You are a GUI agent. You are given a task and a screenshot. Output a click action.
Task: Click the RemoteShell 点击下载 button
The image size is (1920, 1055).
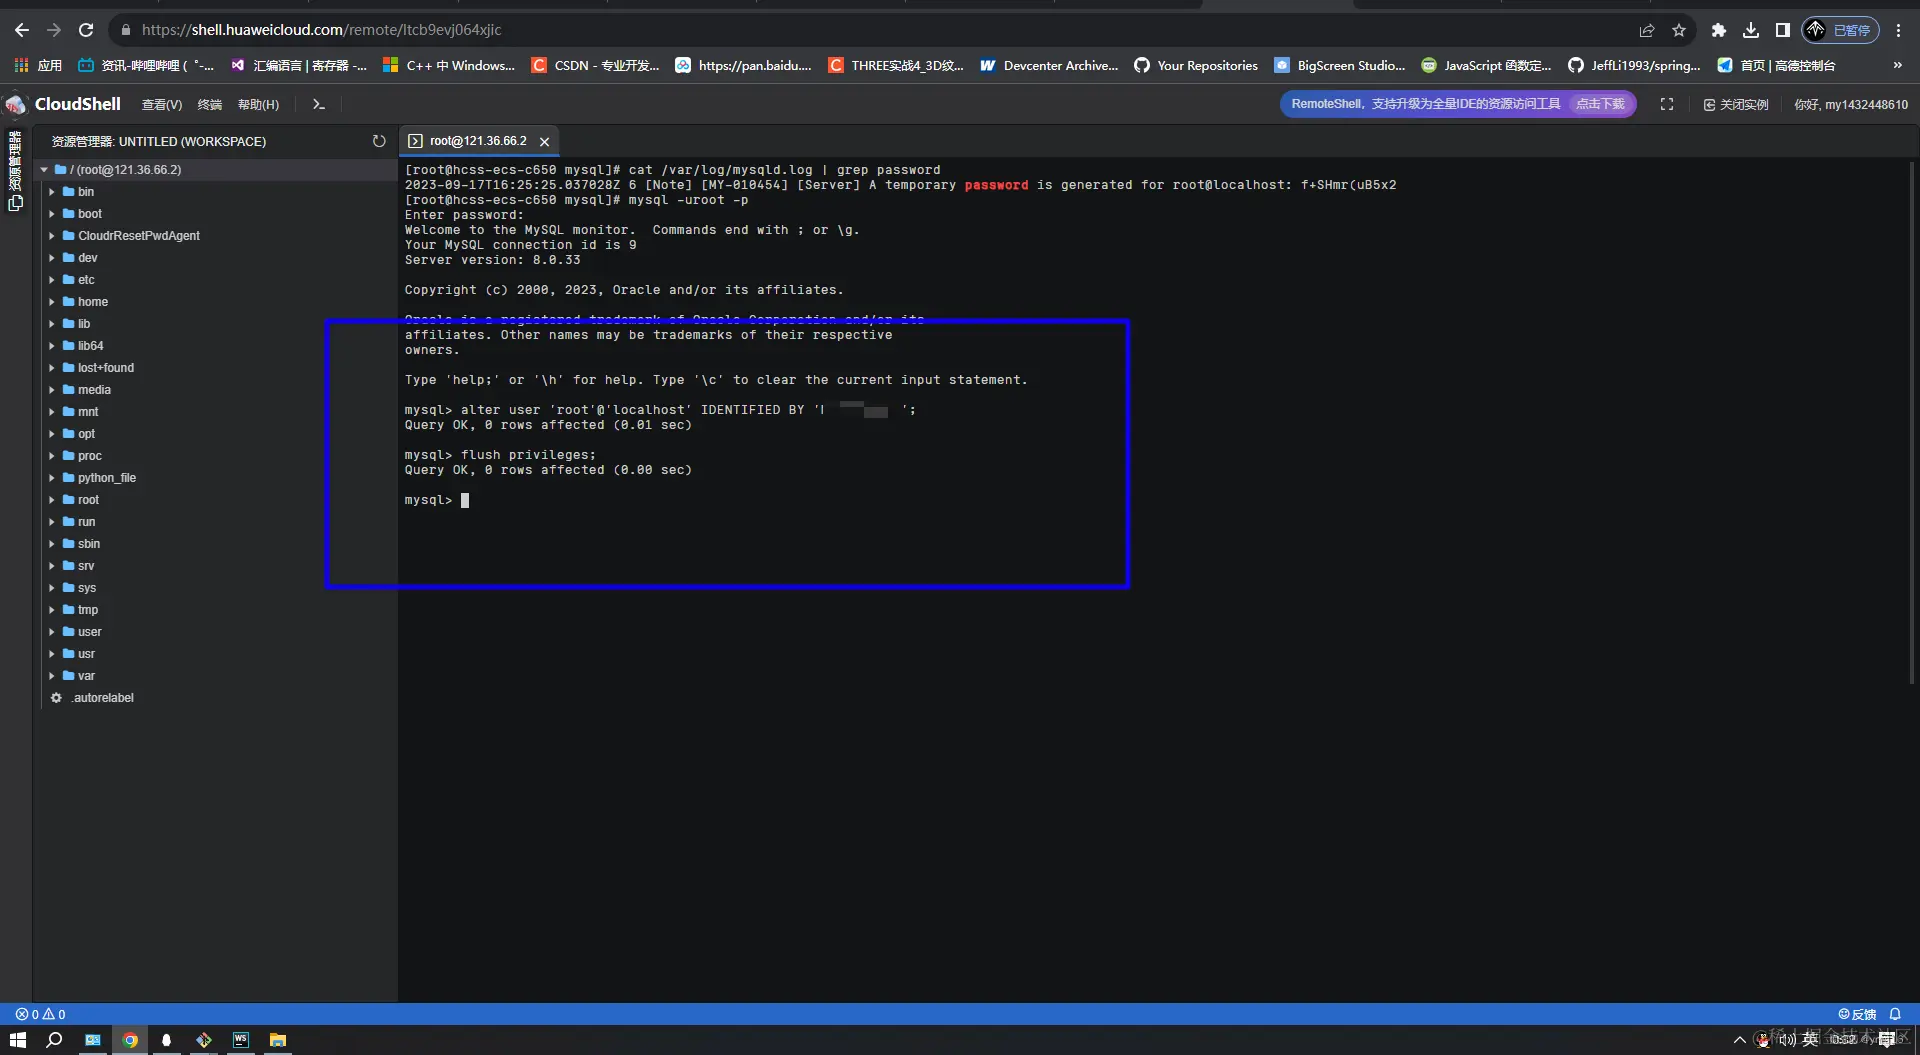[1600, 104]
